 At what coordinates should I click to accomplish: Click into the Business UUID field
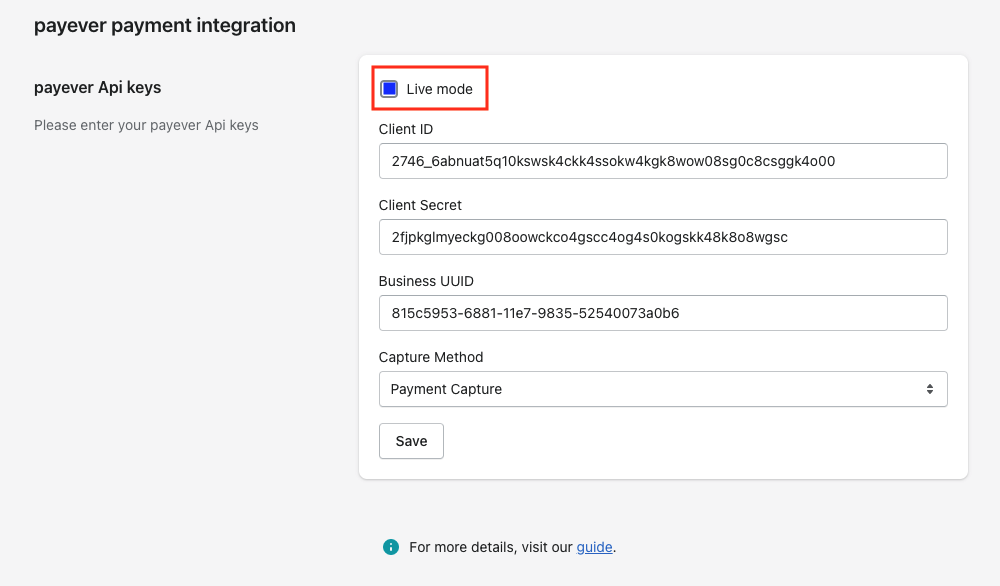(663, 312)
